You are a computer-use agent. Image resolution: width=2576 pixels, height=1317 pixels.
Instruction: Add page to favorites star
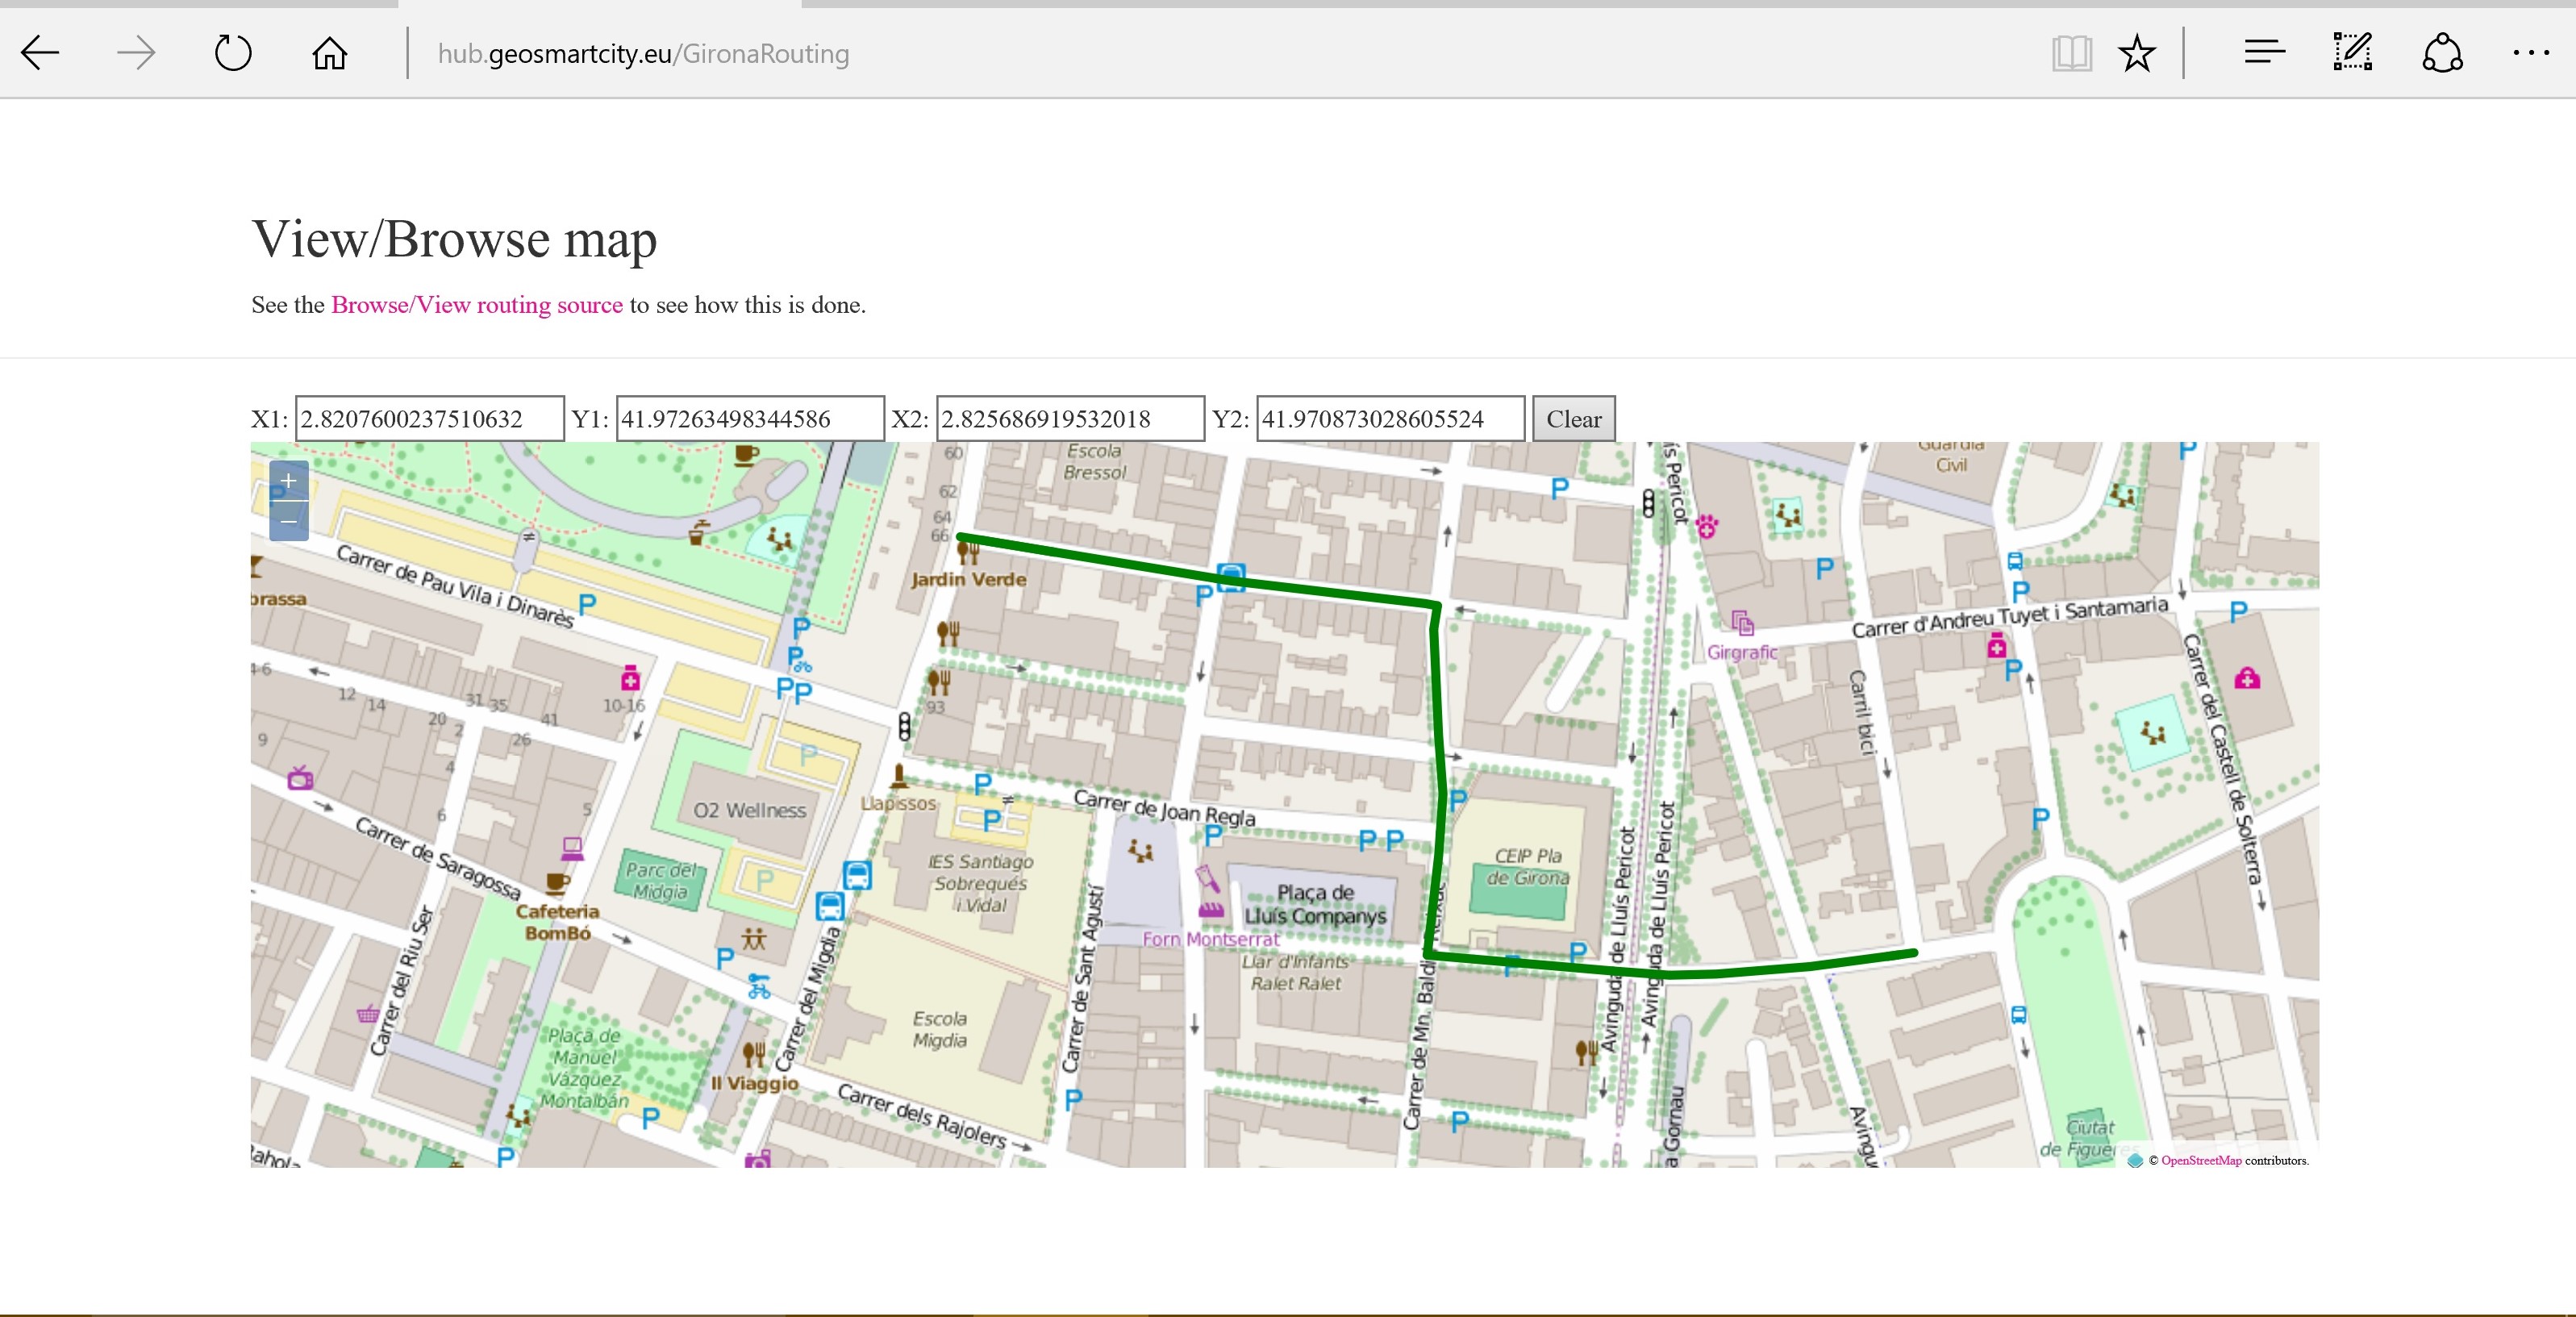tap(2137, 53)
